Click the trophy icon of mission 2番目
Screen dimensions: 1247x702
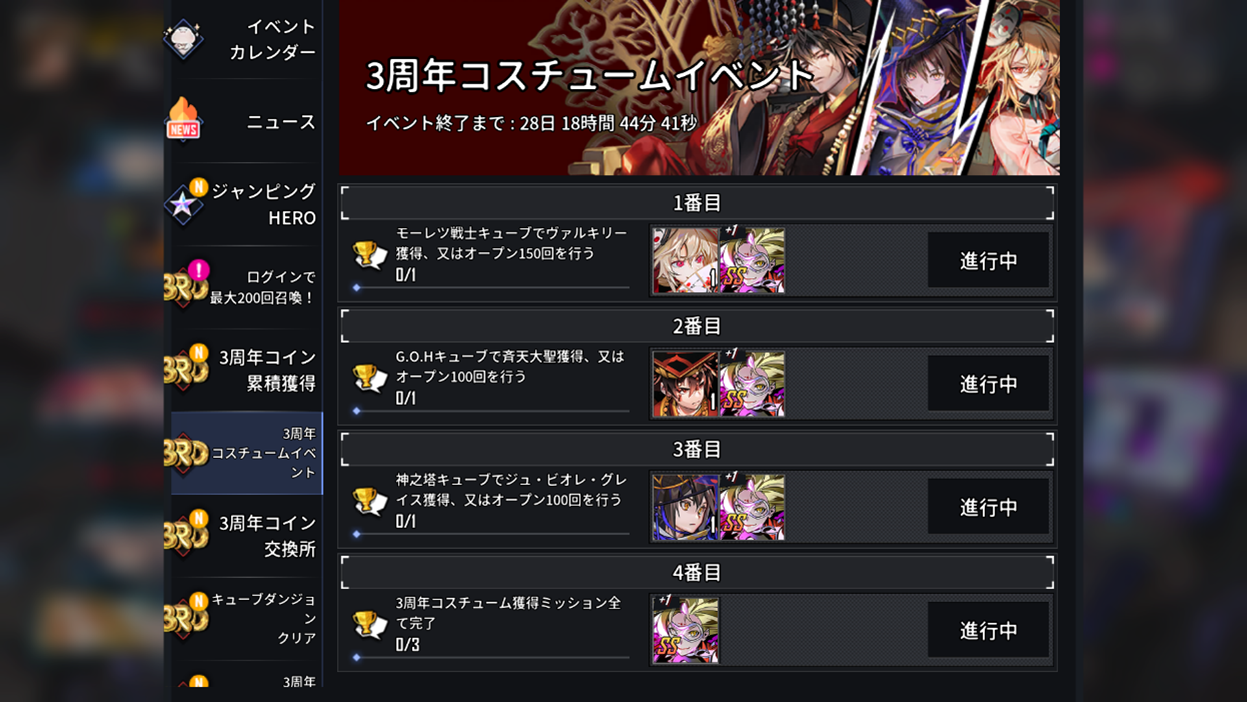tap(370, 378)
